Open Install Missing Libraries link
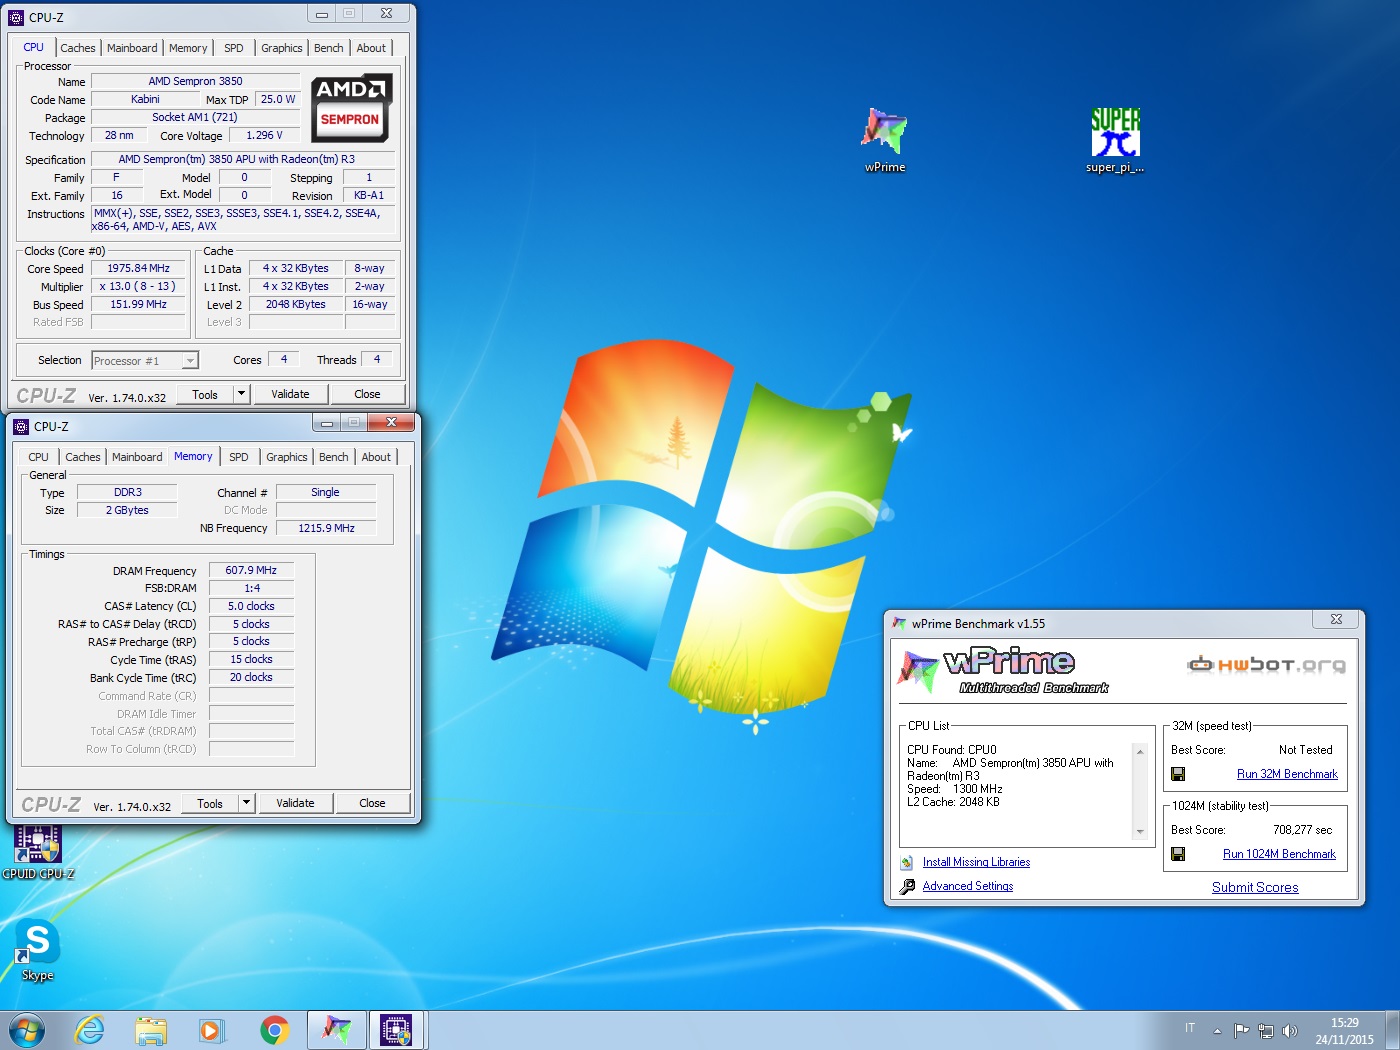 tap(976, 862)
